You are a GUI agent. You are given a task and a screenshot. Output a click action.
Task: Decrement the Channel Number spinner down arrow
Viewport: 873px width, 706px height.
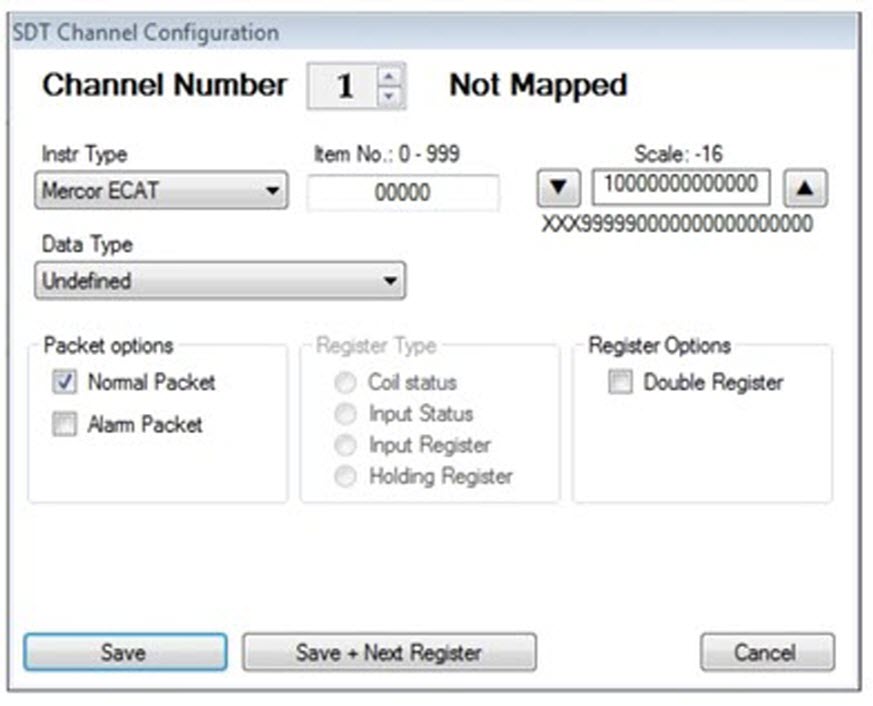point(390,96)
